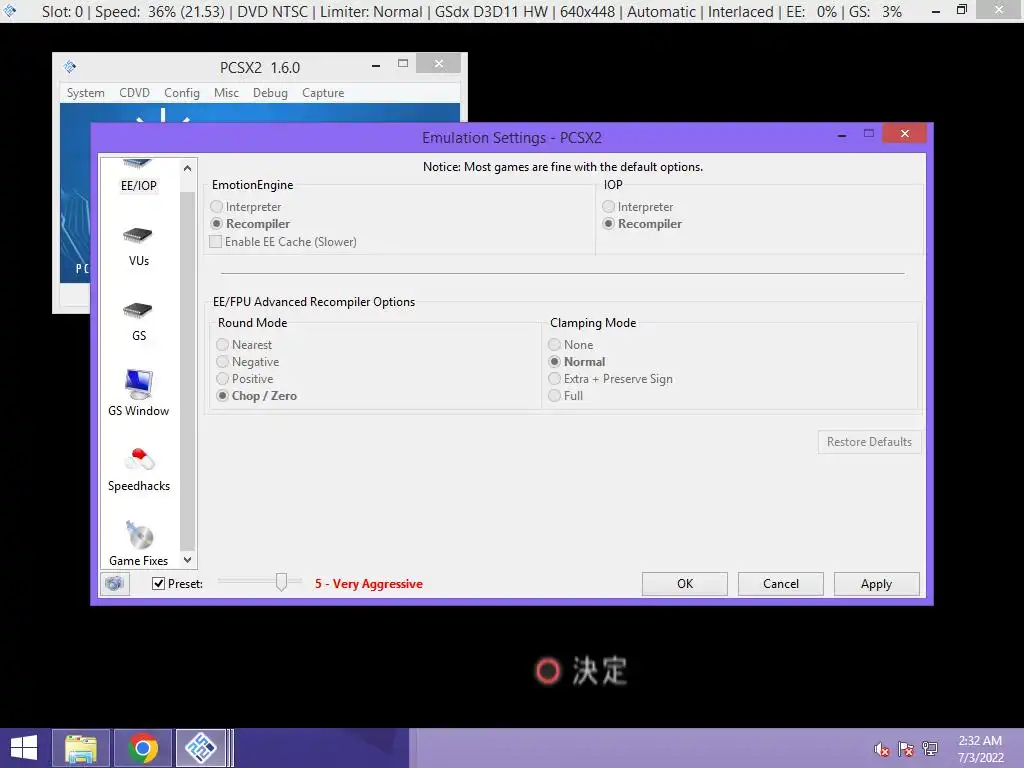Open the Windows Start button

[x=24, y=748]
